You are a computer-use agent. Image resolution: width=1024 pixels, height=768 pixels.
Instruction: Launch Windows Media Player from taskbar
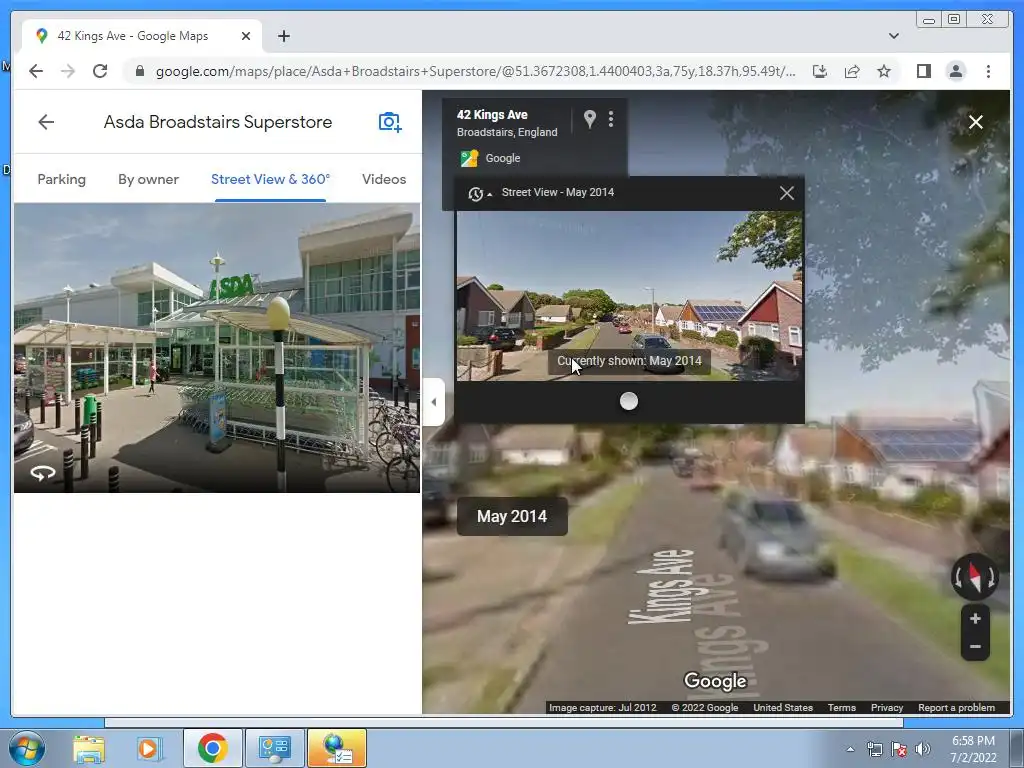tap(149, 748)
